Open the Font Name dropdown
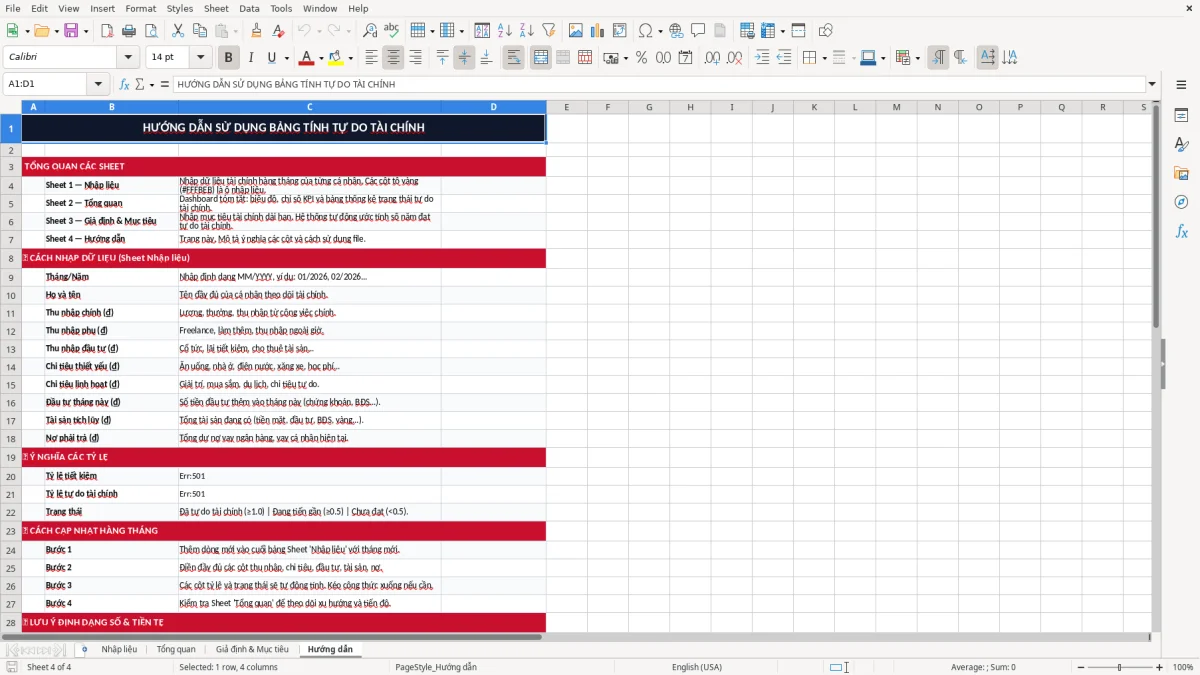This screenshot has height=675, width=1200. [127, 58]
